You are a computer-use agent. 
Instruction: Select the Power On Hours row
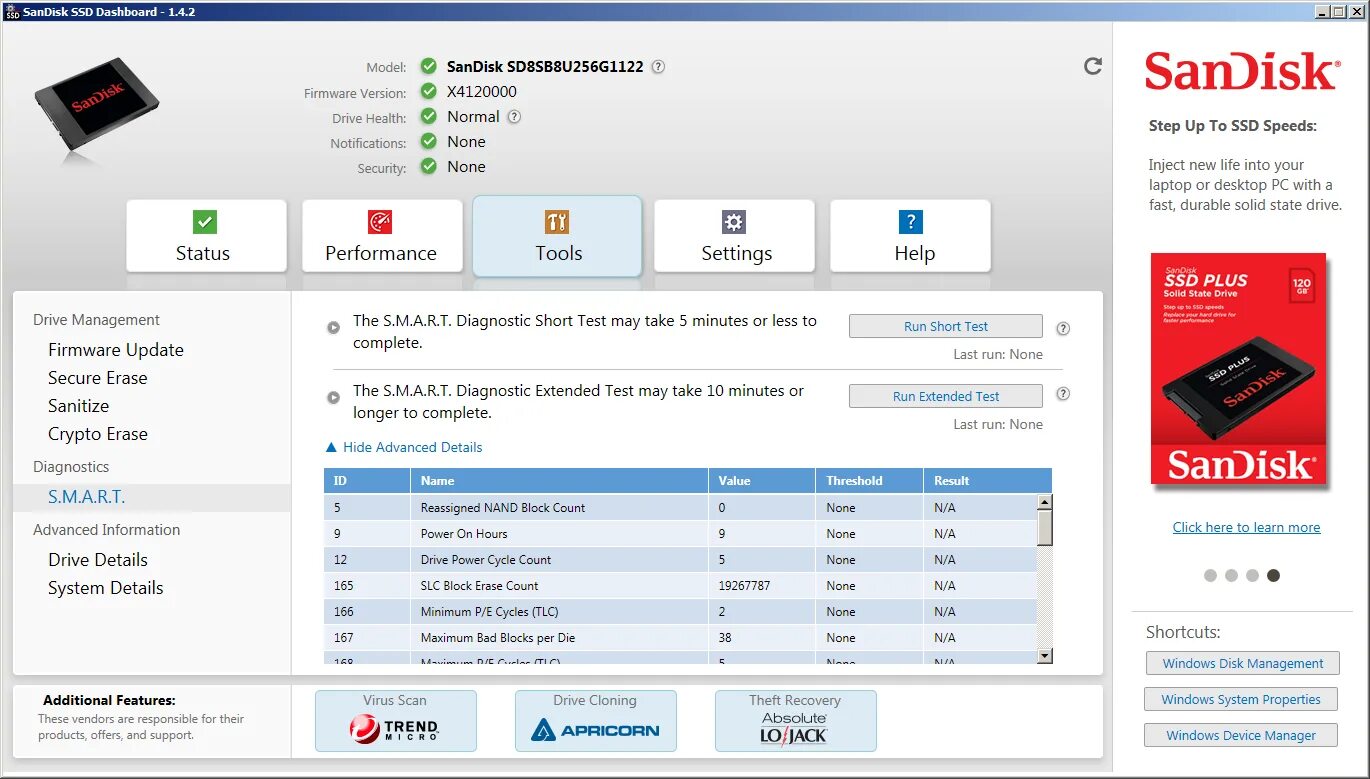pyautogui.click(x=681, y=534)
